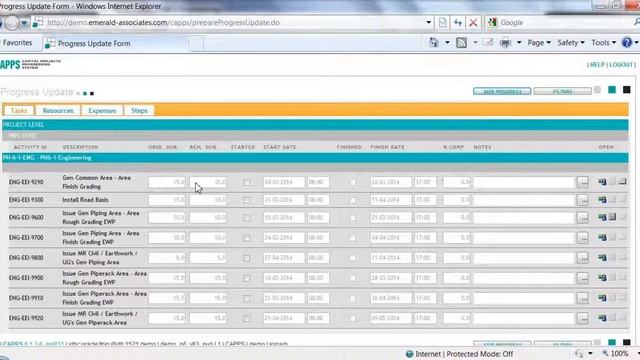The height and width of the screenshot is (360, 640).
Task: Expand notes ellipsis button for ENG-EEI-9300
Action: point(583,200)
